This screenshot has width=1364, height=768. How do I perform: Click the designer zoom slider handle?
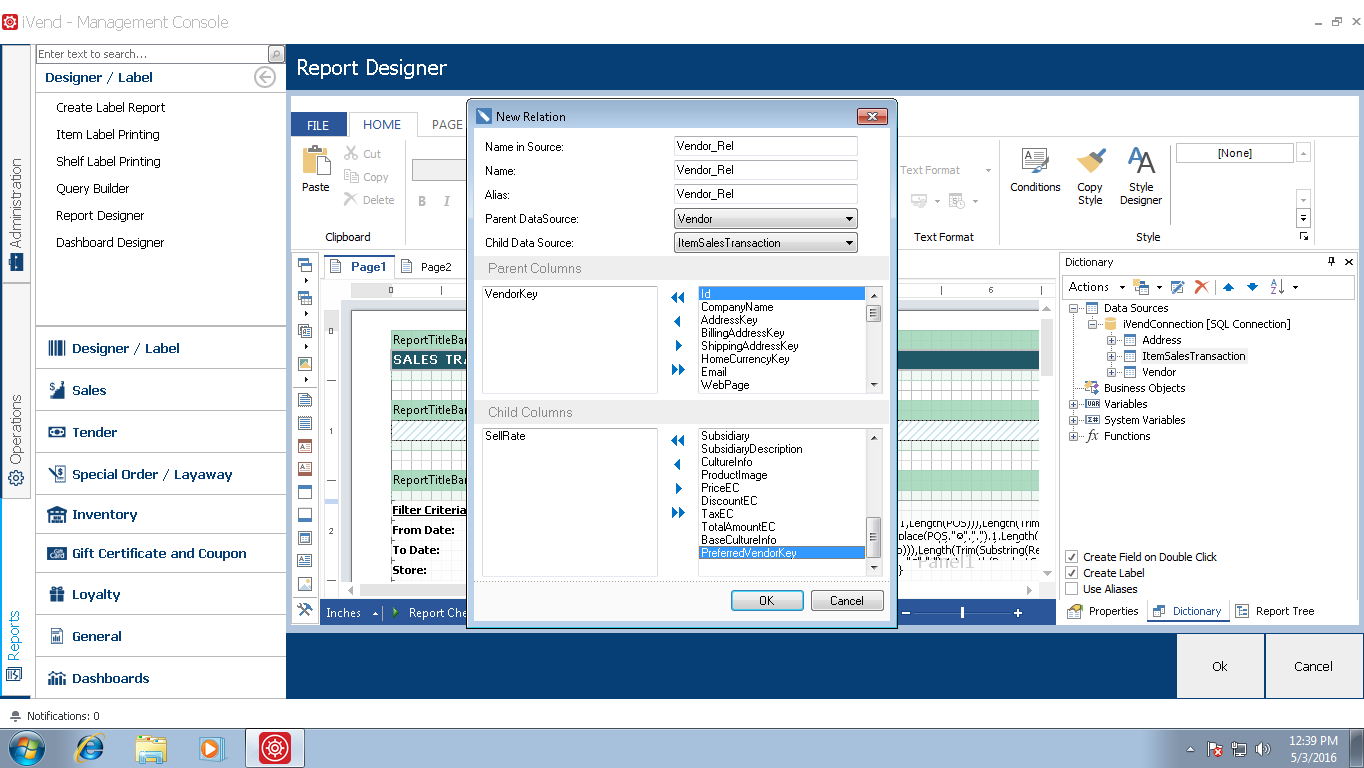point(962,613)
